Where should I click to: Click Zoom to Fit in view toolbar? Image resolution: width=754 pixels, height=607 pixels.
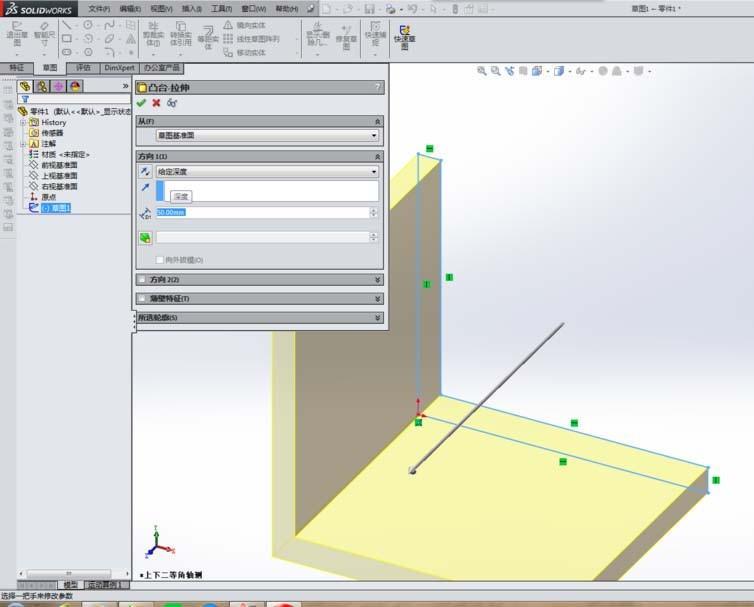click(x=481, y=71)
